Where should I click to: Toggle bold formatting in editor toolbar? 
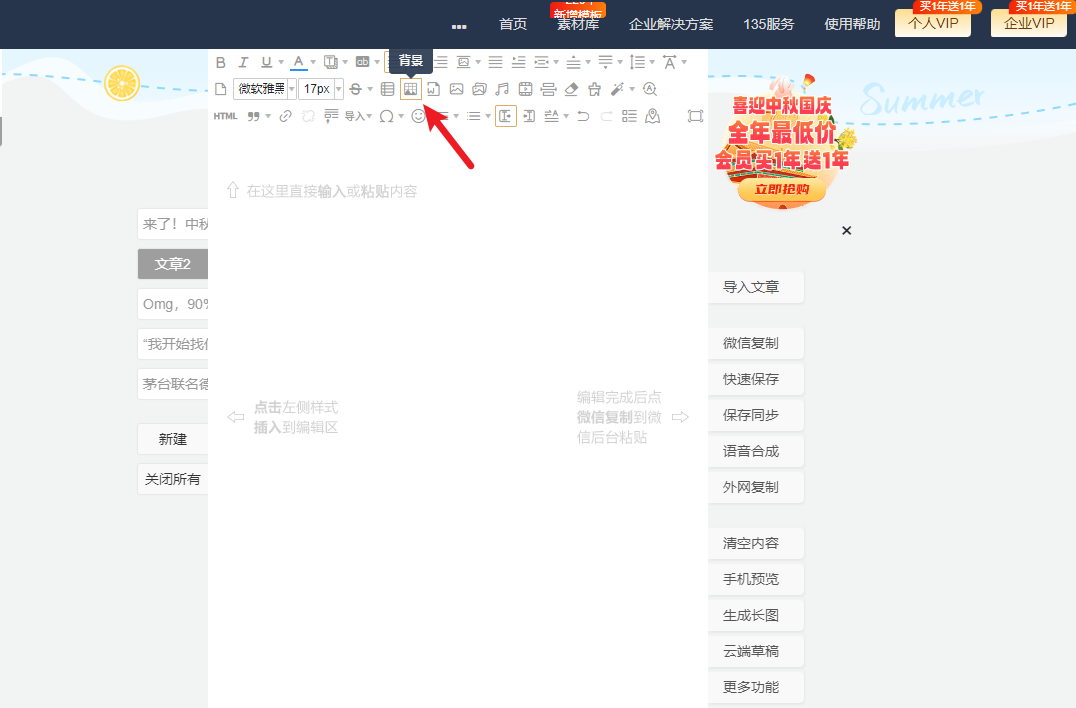tap(221, 62)
